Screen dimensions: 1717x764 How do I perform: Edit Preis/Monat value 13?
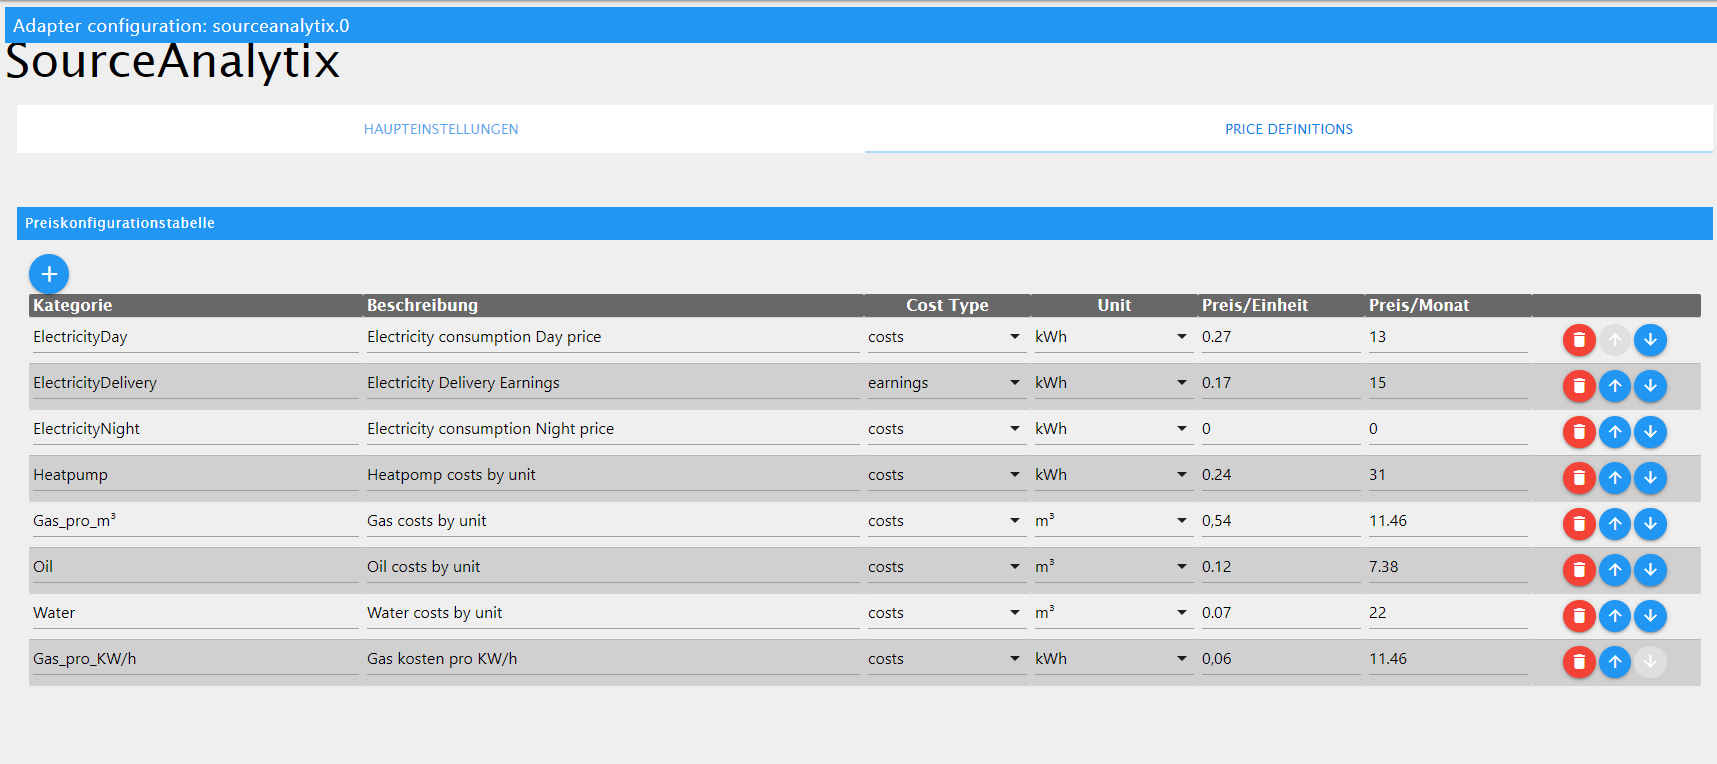[x=1448, y=337]
